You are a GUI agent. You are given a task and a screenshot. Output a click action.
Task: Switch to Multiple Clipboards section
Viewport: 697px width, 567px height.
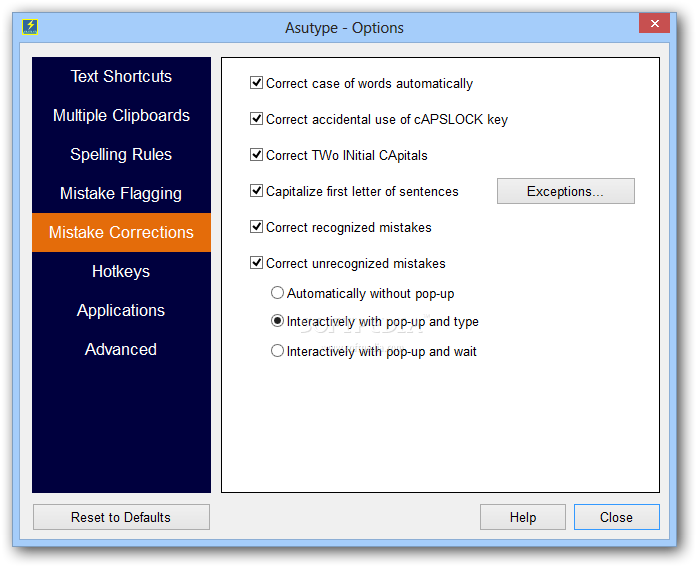coord(121,116)
